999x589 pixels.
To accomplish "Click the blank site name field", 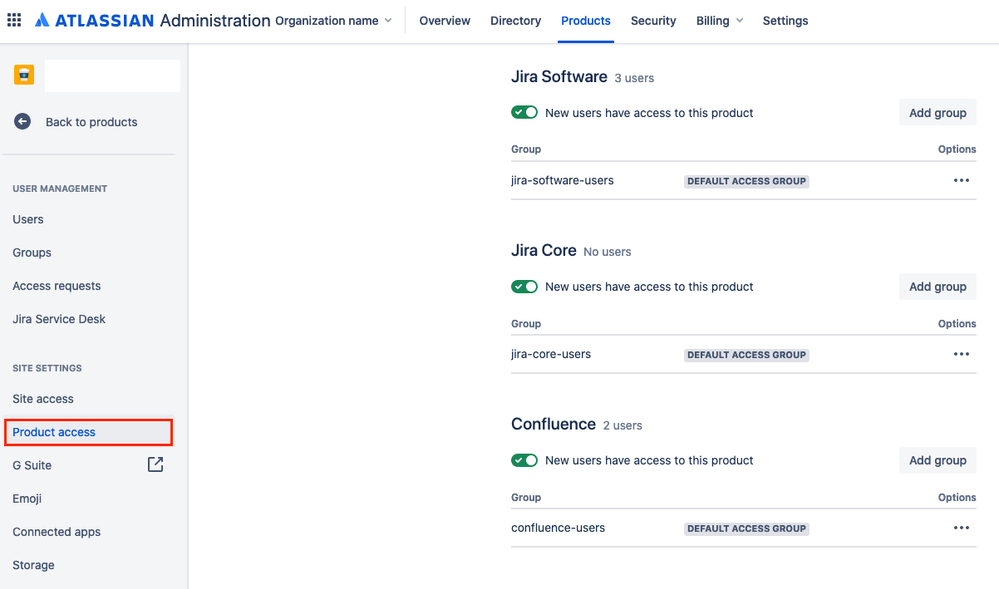I will (x=112, y=75).
